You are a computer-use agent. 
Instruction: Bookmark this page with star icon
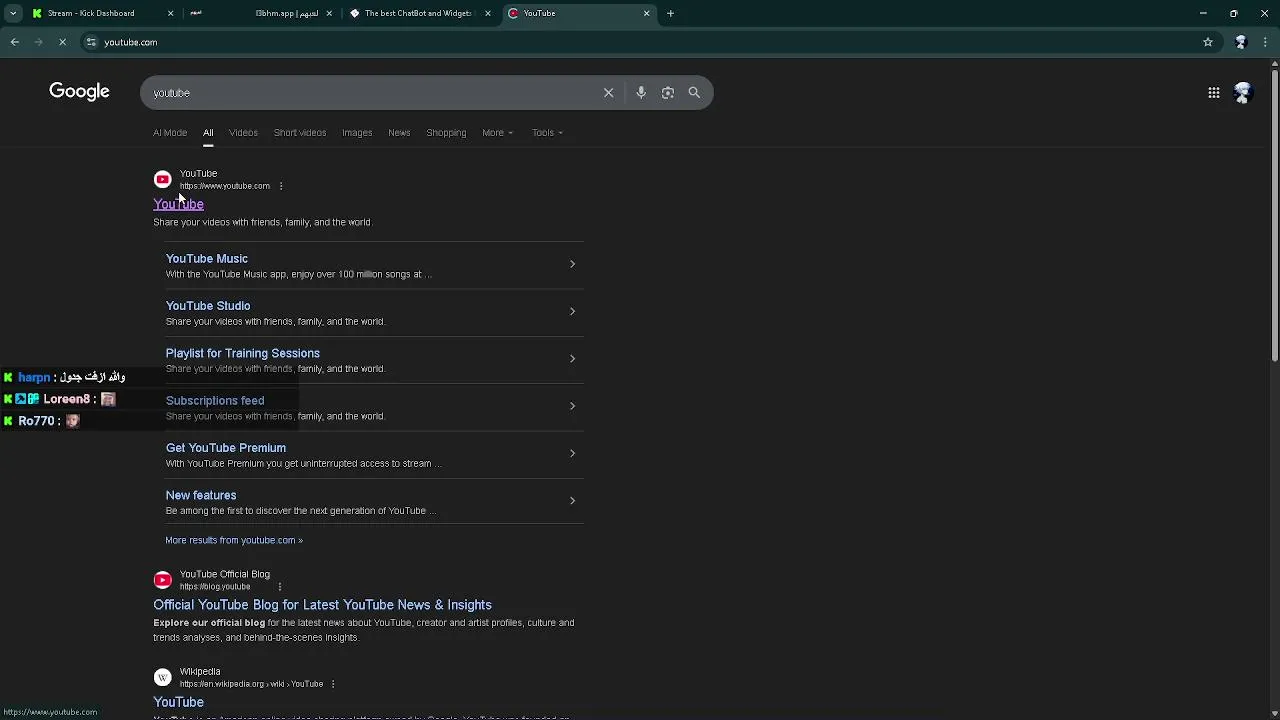(1208, 42)
